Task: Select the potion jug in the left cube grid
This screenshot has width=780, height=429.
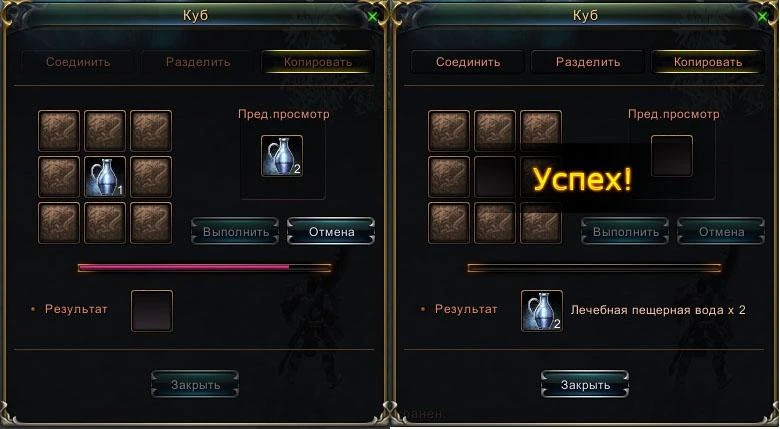Action: [105, 177]
